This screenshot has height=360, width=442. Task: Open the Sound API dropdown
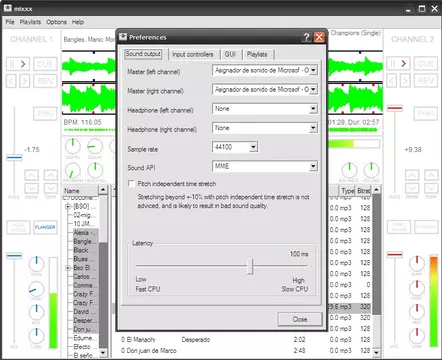(x=313, y=166)
